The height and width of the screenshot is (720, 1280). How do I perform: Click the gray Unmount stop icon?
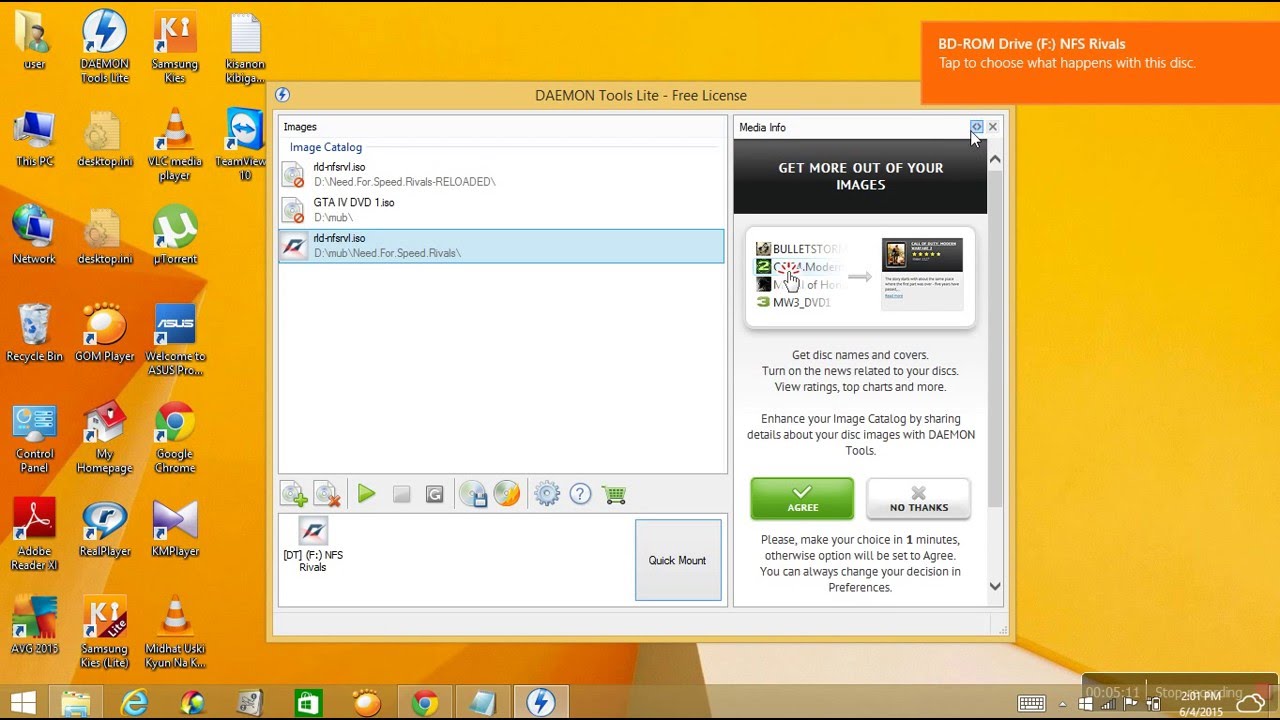401,494
